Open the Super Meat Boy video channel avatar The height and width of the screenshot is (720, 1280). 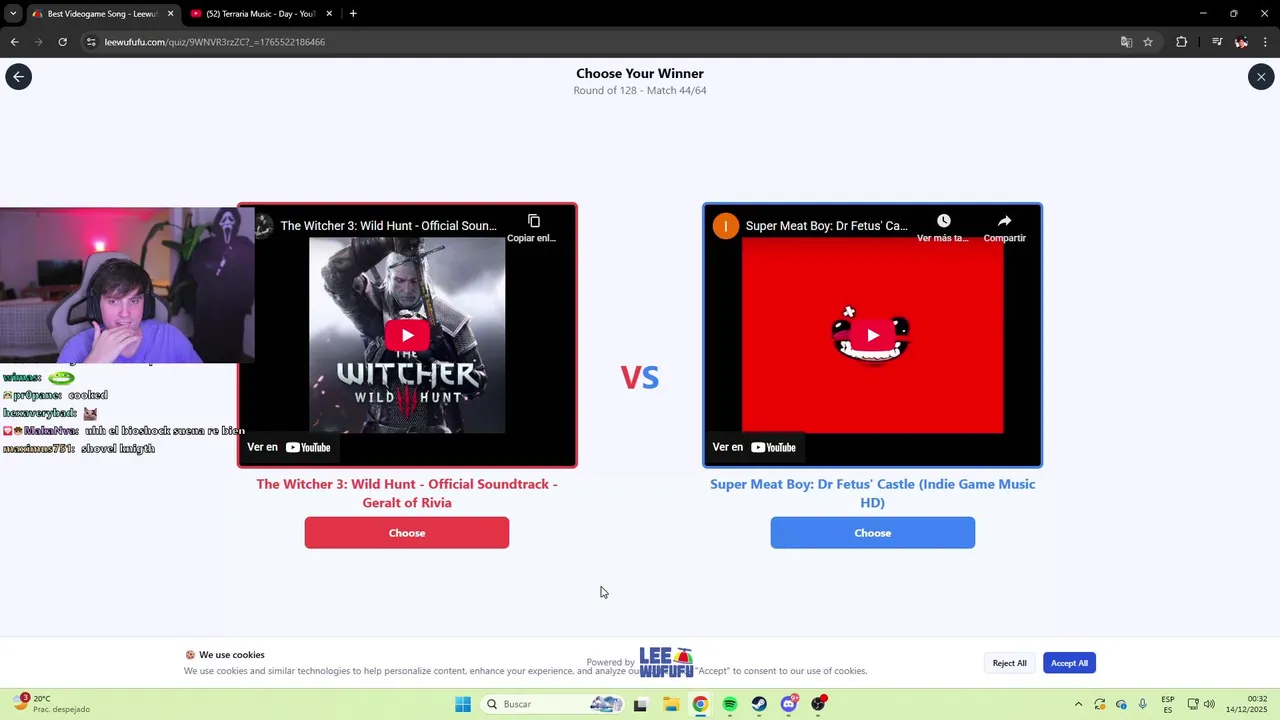(x=725, y=226)
